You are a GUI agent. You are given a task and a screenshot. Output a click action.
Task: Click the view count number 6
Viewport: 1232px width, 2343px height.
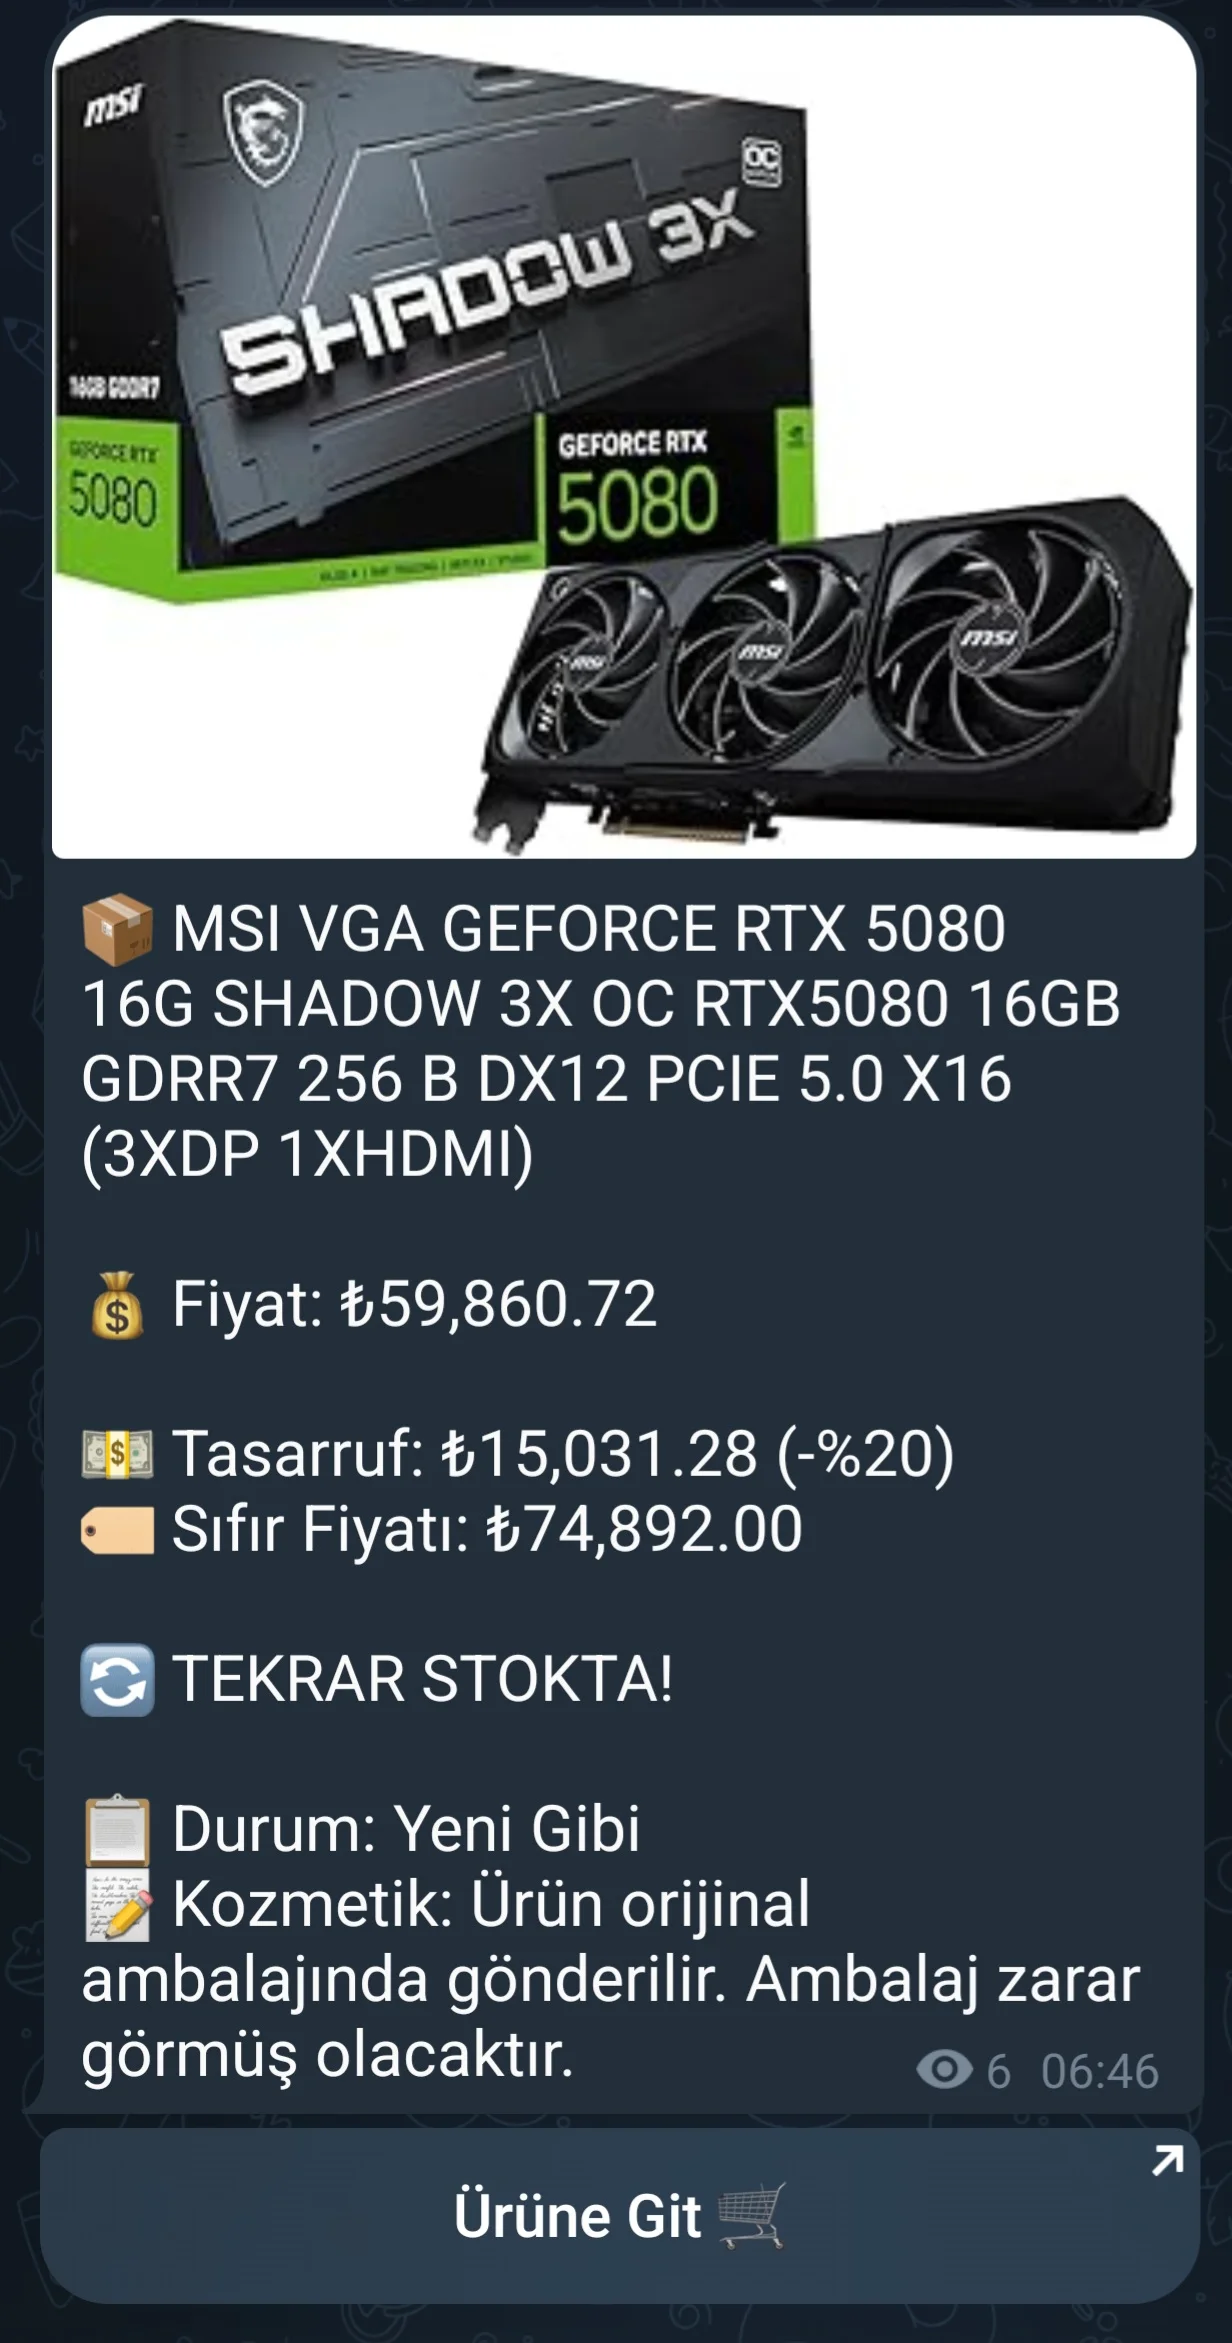pyautogui.click(x=998, y=2071)
